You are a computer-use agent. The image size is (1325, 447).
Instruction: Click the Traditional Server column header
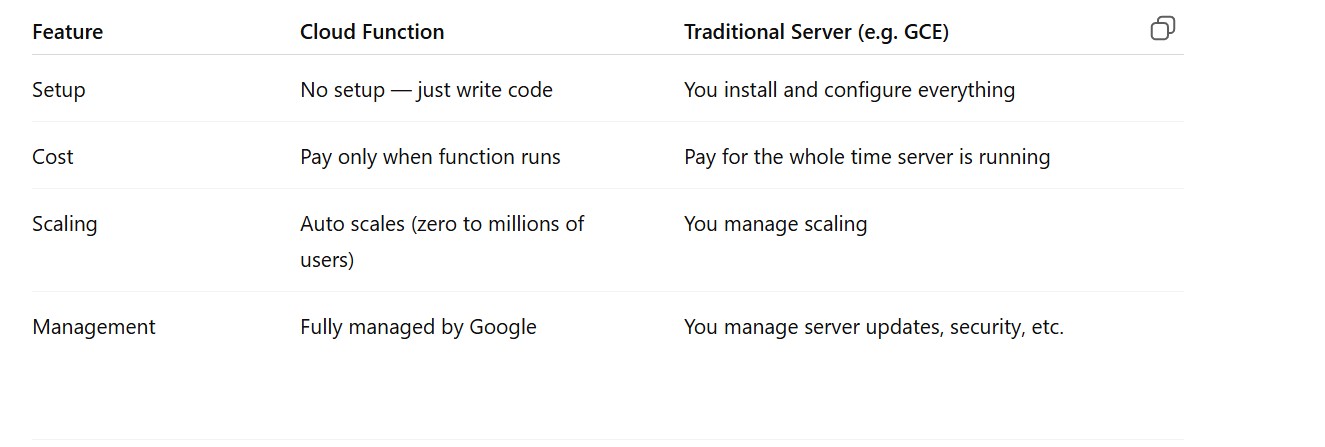816,32
